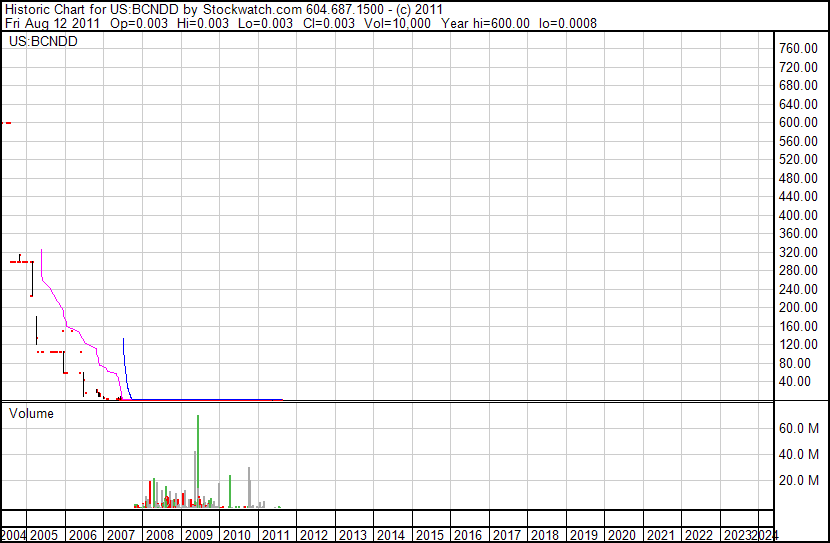830x543 pixels.
Task: Click the 2009 year label on timeline
Action: point(198,535)
